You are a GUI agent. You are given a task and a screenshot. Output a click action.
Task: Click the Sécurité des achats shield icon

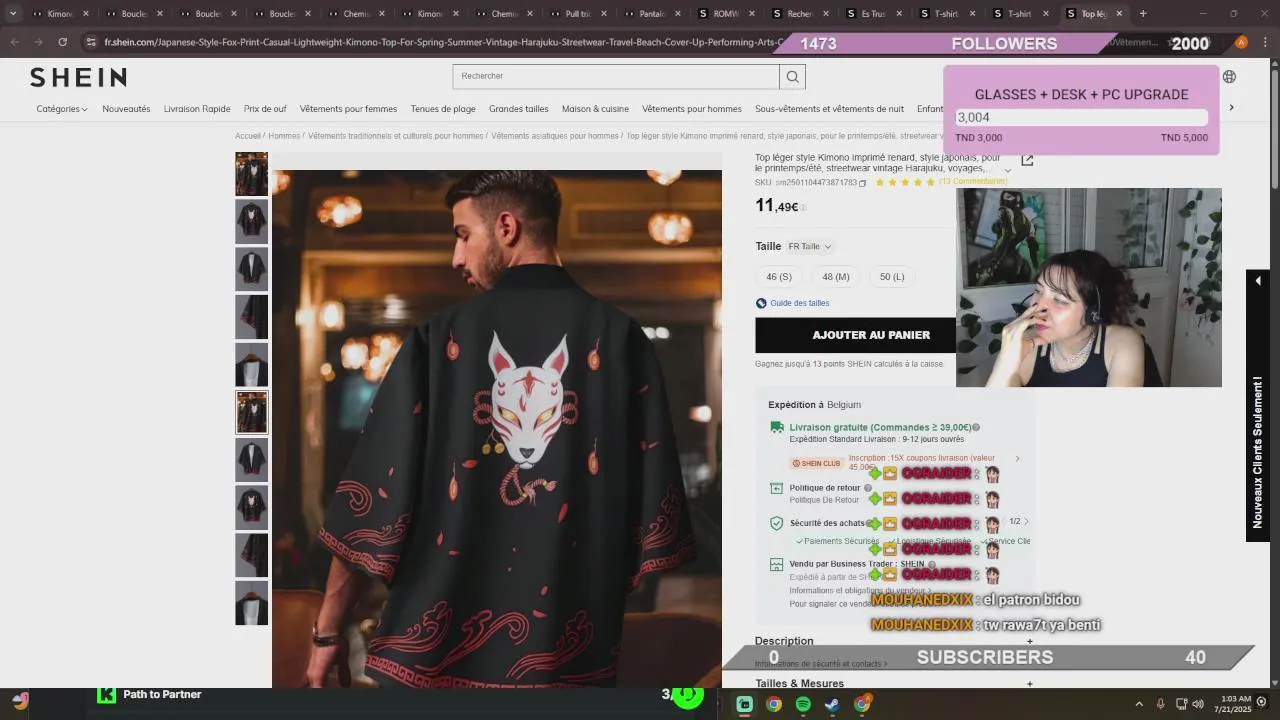(777, 523)
